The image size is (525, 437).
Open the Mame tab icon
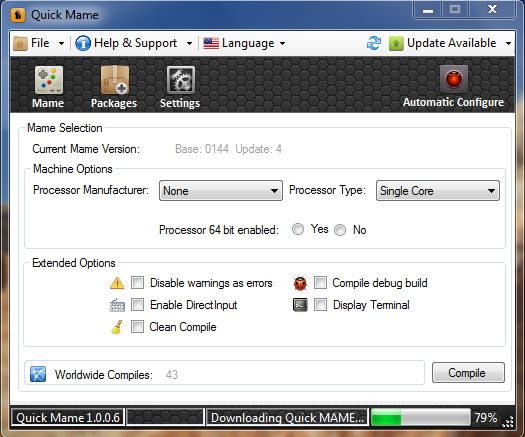(49, 80)
